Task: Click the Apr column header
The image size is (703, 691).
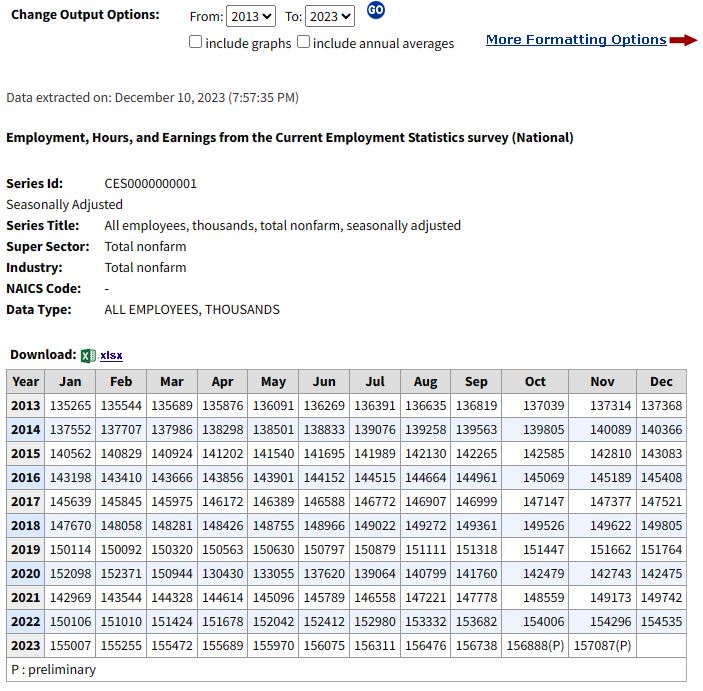Action: [x=222, y=382]
